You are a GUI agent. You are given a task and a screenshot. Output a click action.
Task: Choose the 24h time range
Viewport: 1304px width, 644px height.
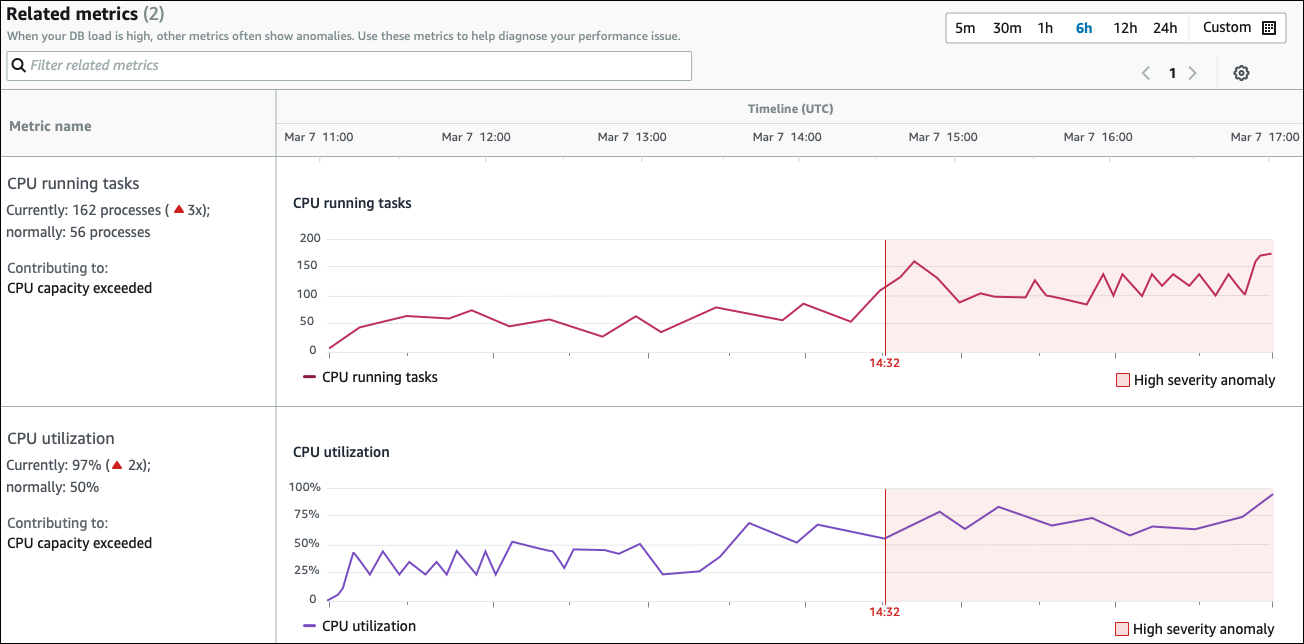[x=1165, y=28]
